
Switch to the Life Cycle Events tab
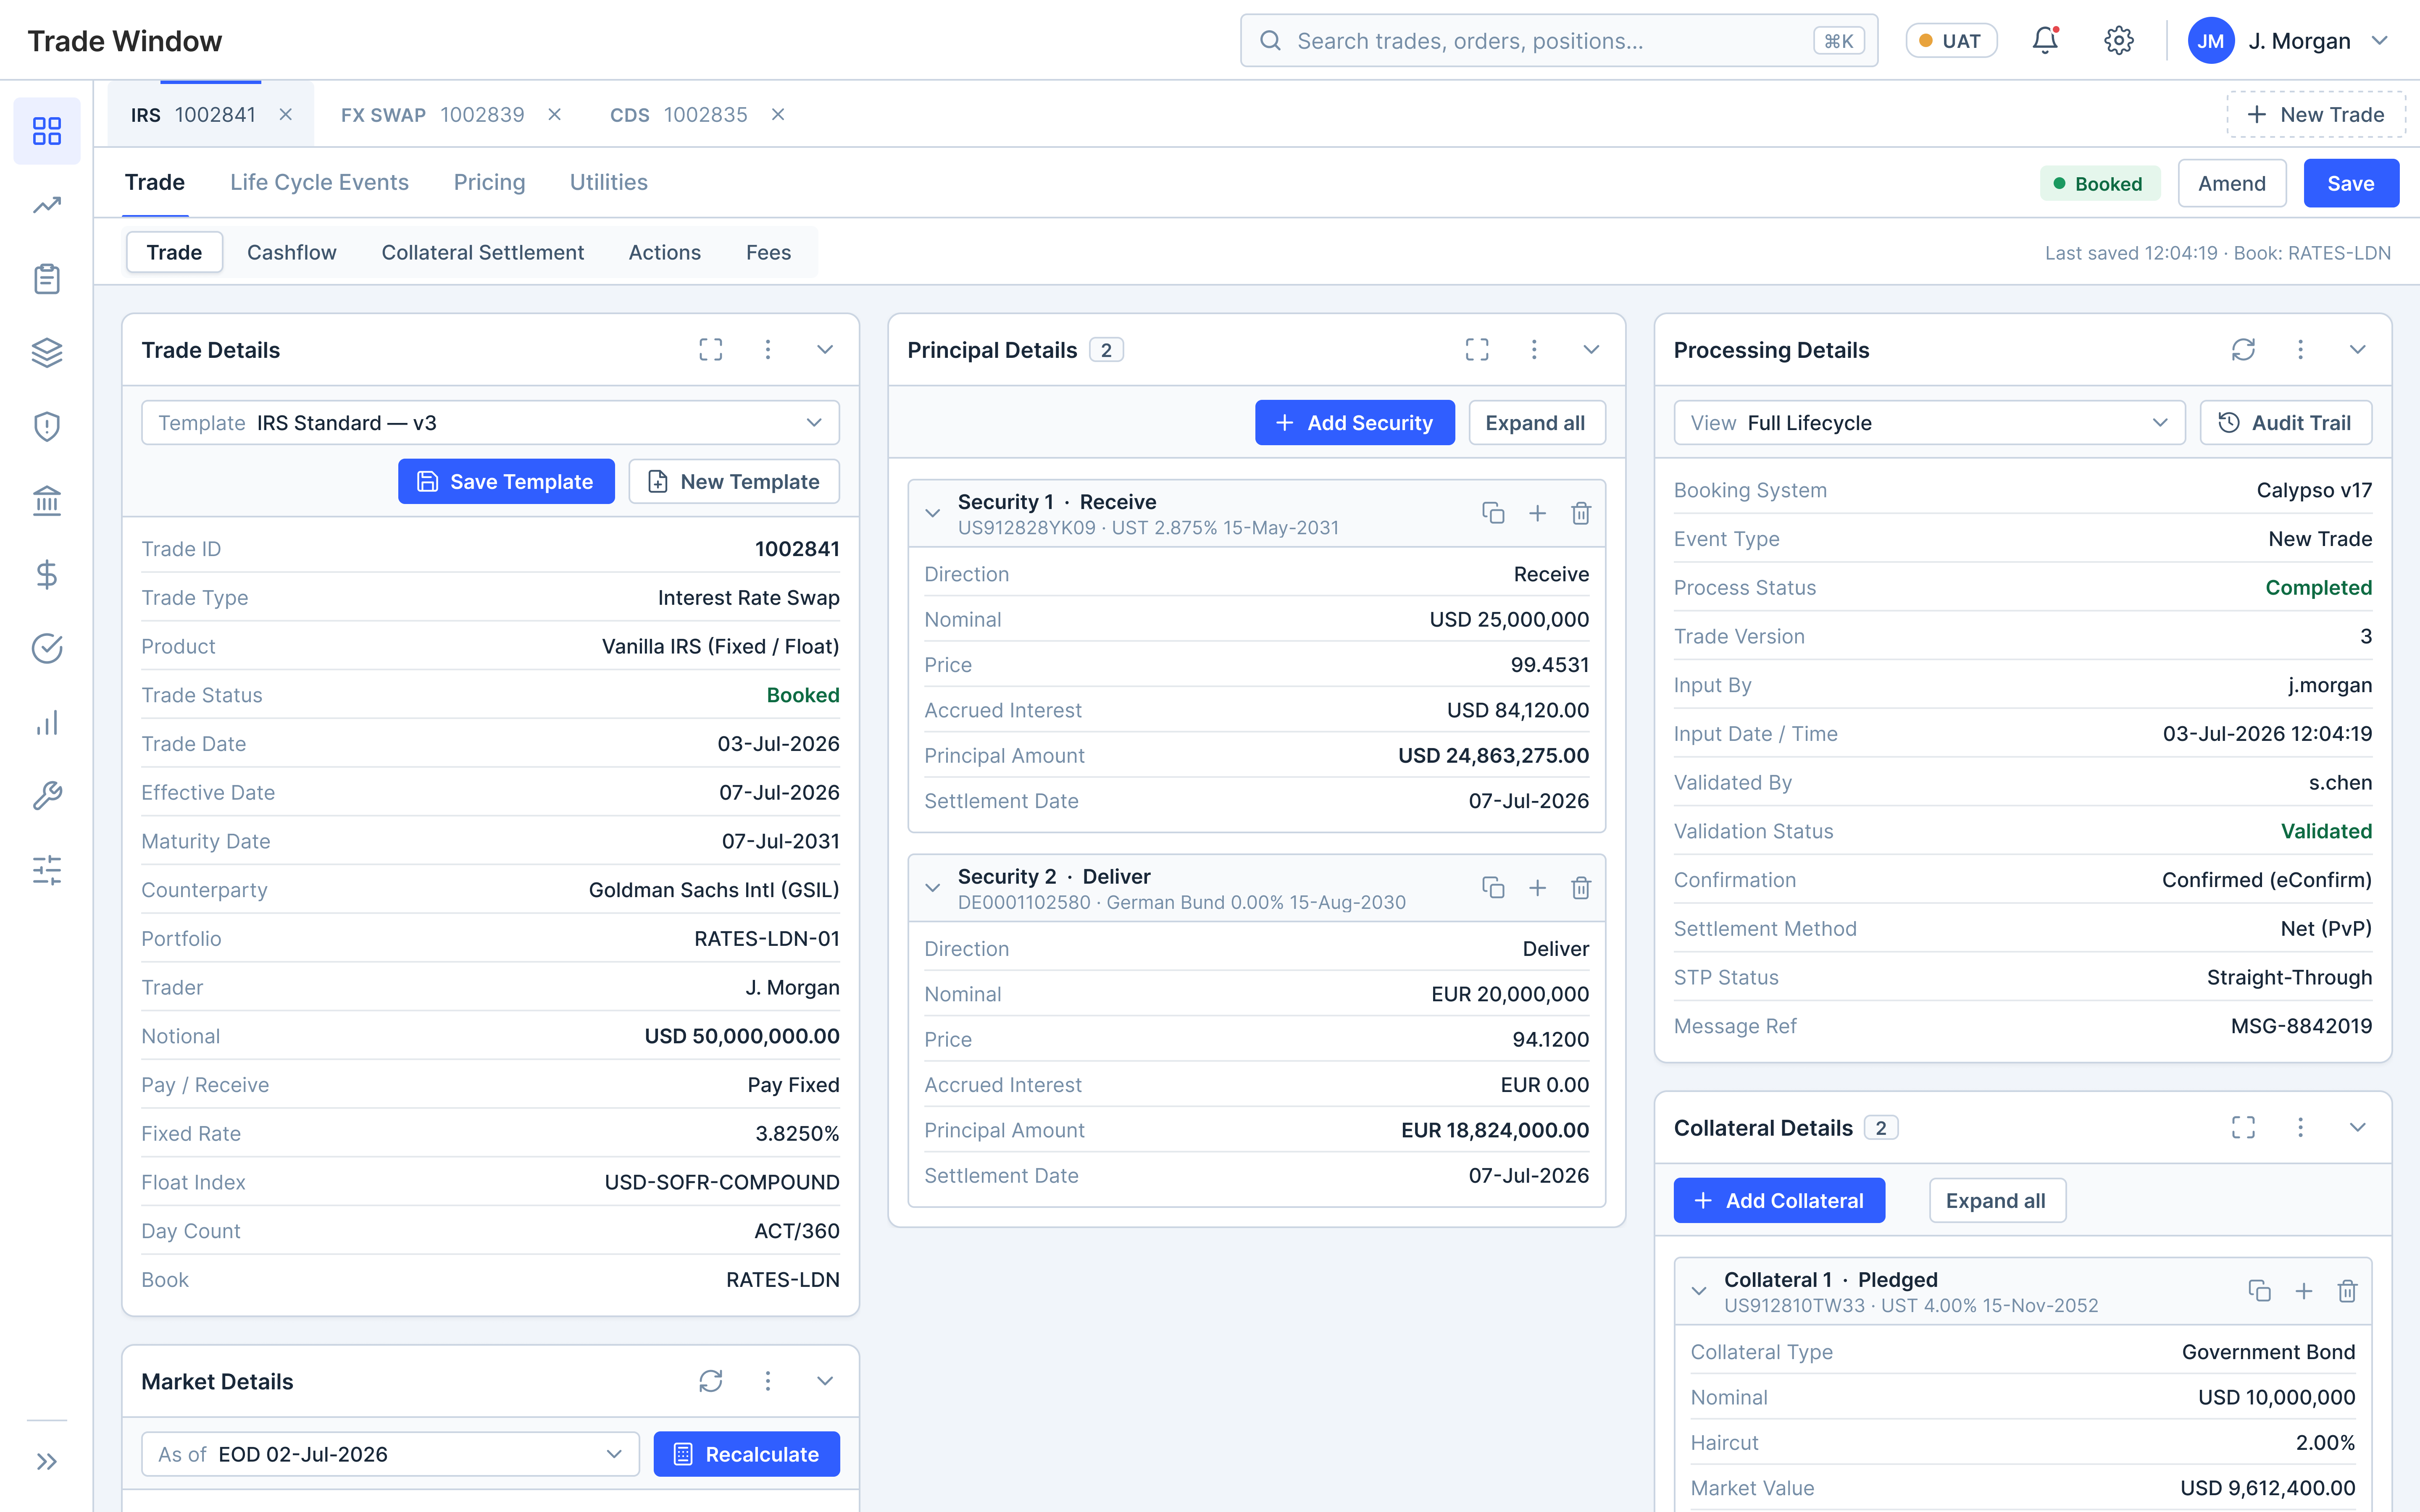(319, 183)
